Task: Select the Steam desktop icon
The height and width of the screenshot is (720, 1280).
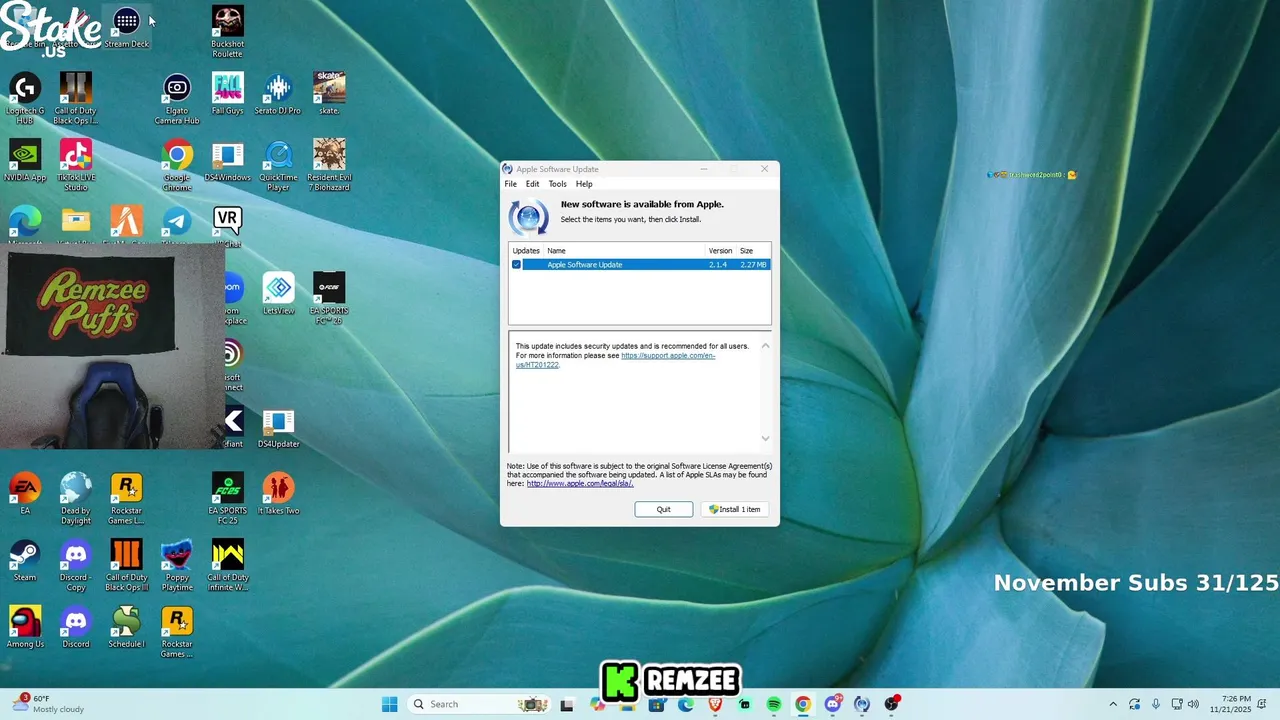Action: click(x=25, y=560)
